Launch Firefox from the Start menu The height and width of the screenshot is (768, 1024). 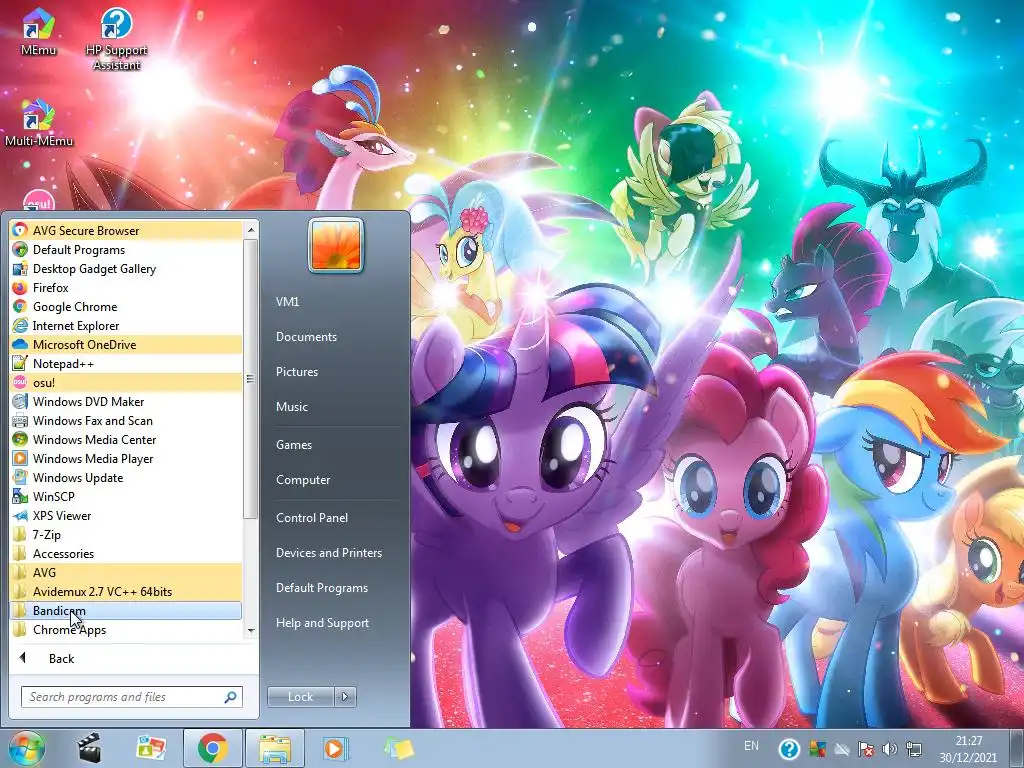[126, 287]
